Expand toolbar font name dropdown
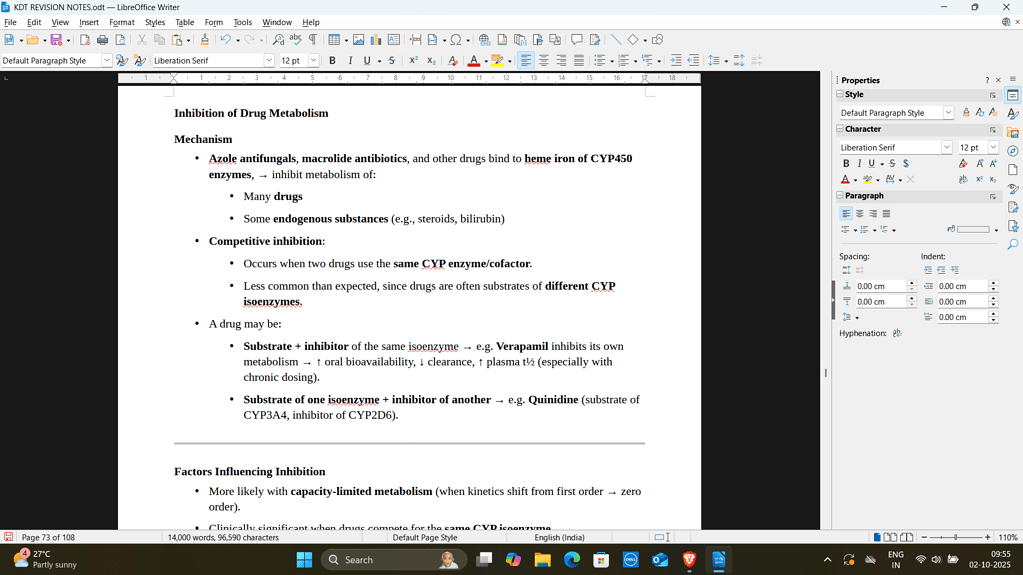1023x575 pixels. click(269, 60)
